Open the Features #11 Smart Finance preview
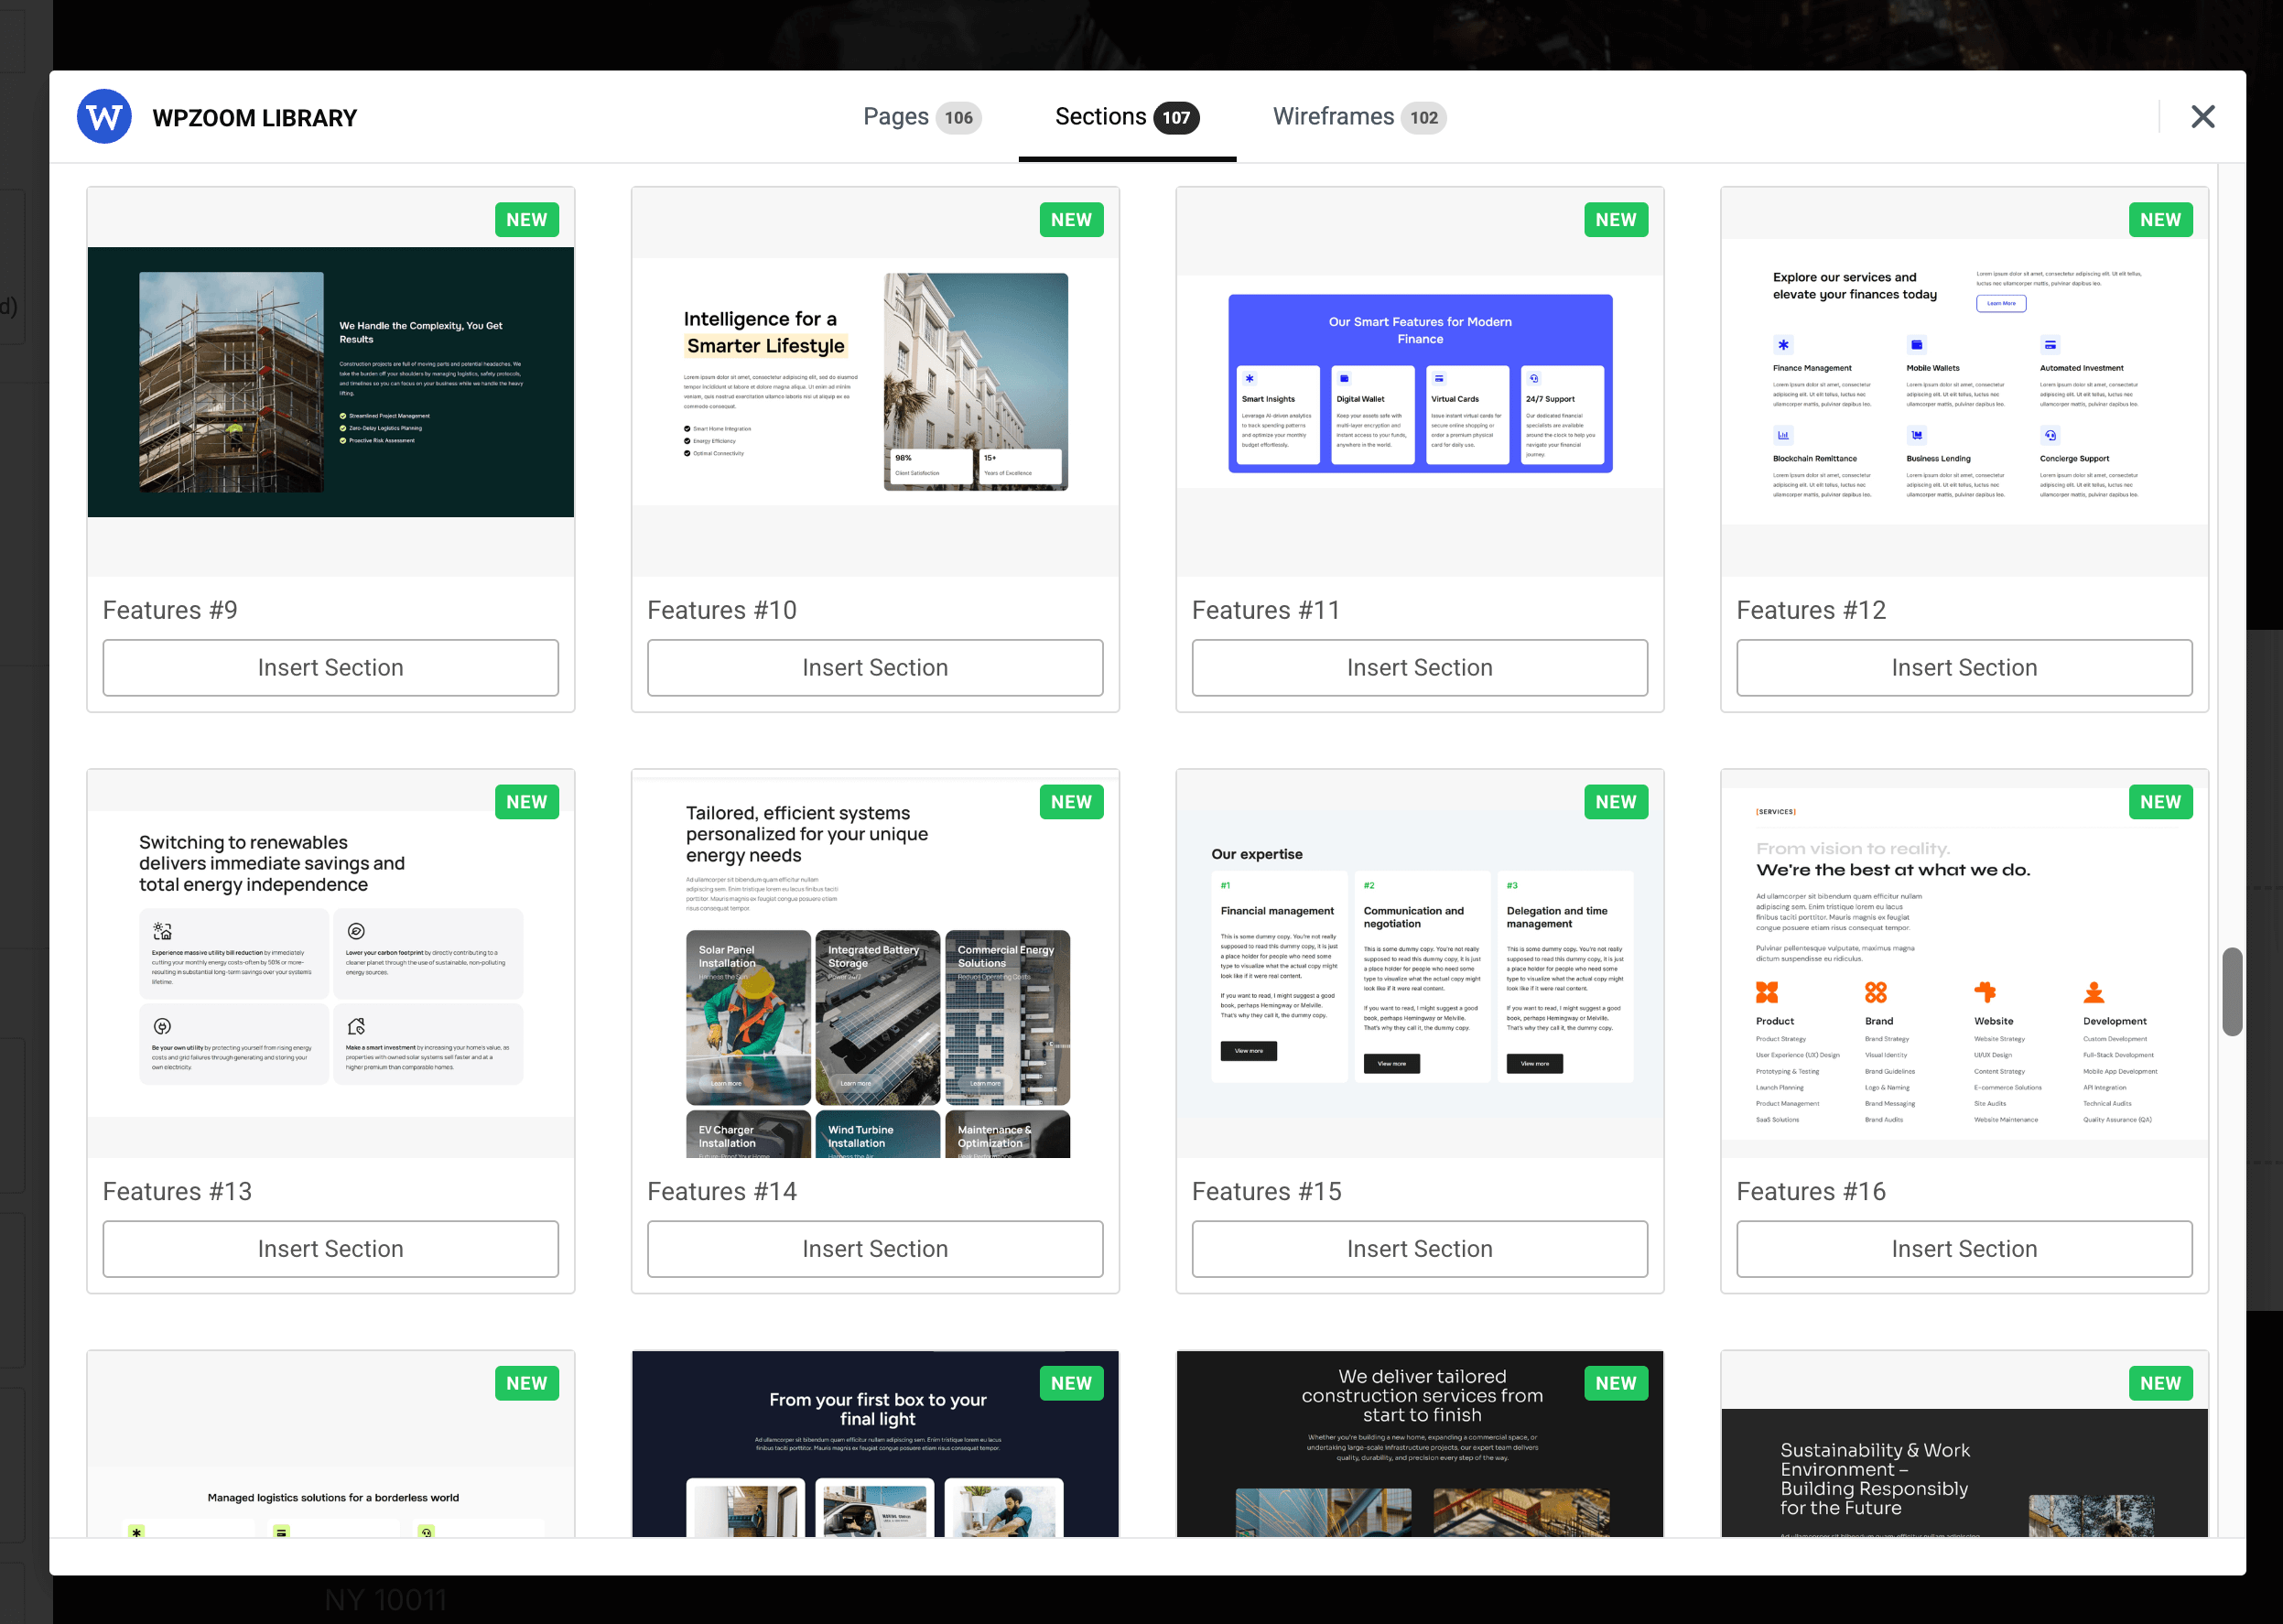This screenshot has width=2283, height=1624. point(1419,382)
